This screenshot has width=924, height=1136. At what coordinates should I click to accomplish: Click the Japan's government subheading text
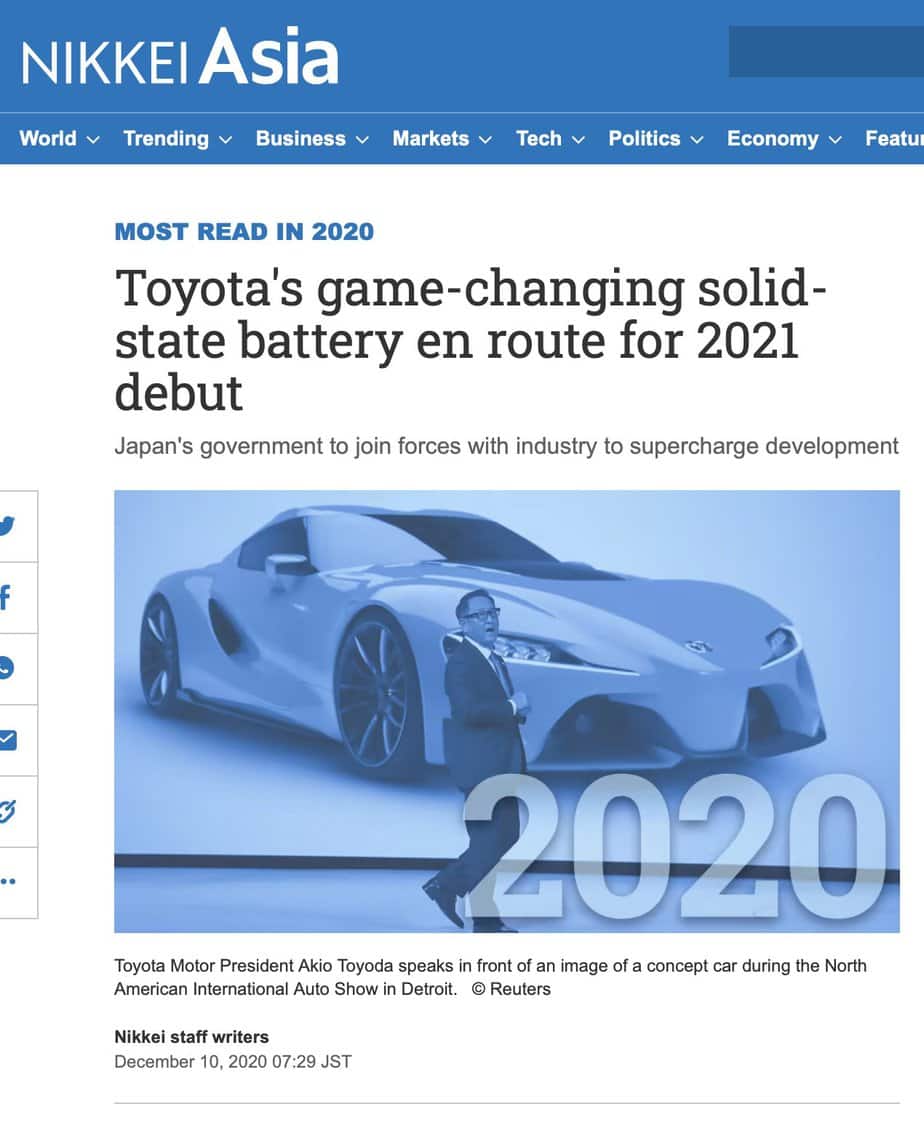point(506,446)
